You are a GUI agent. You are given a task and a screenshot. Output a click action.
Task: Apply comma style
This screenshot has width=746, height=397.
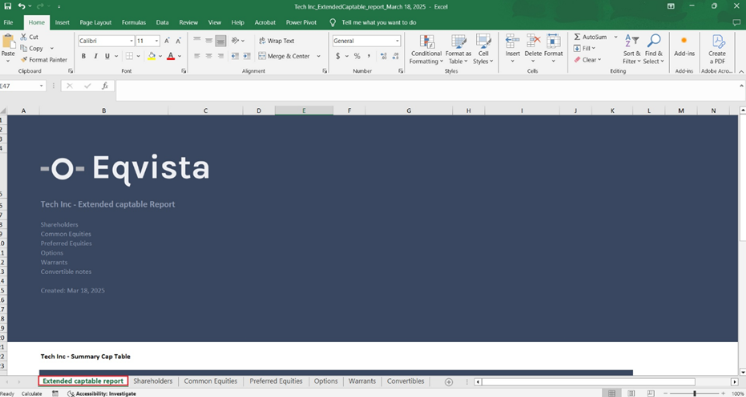click(369, 56)
